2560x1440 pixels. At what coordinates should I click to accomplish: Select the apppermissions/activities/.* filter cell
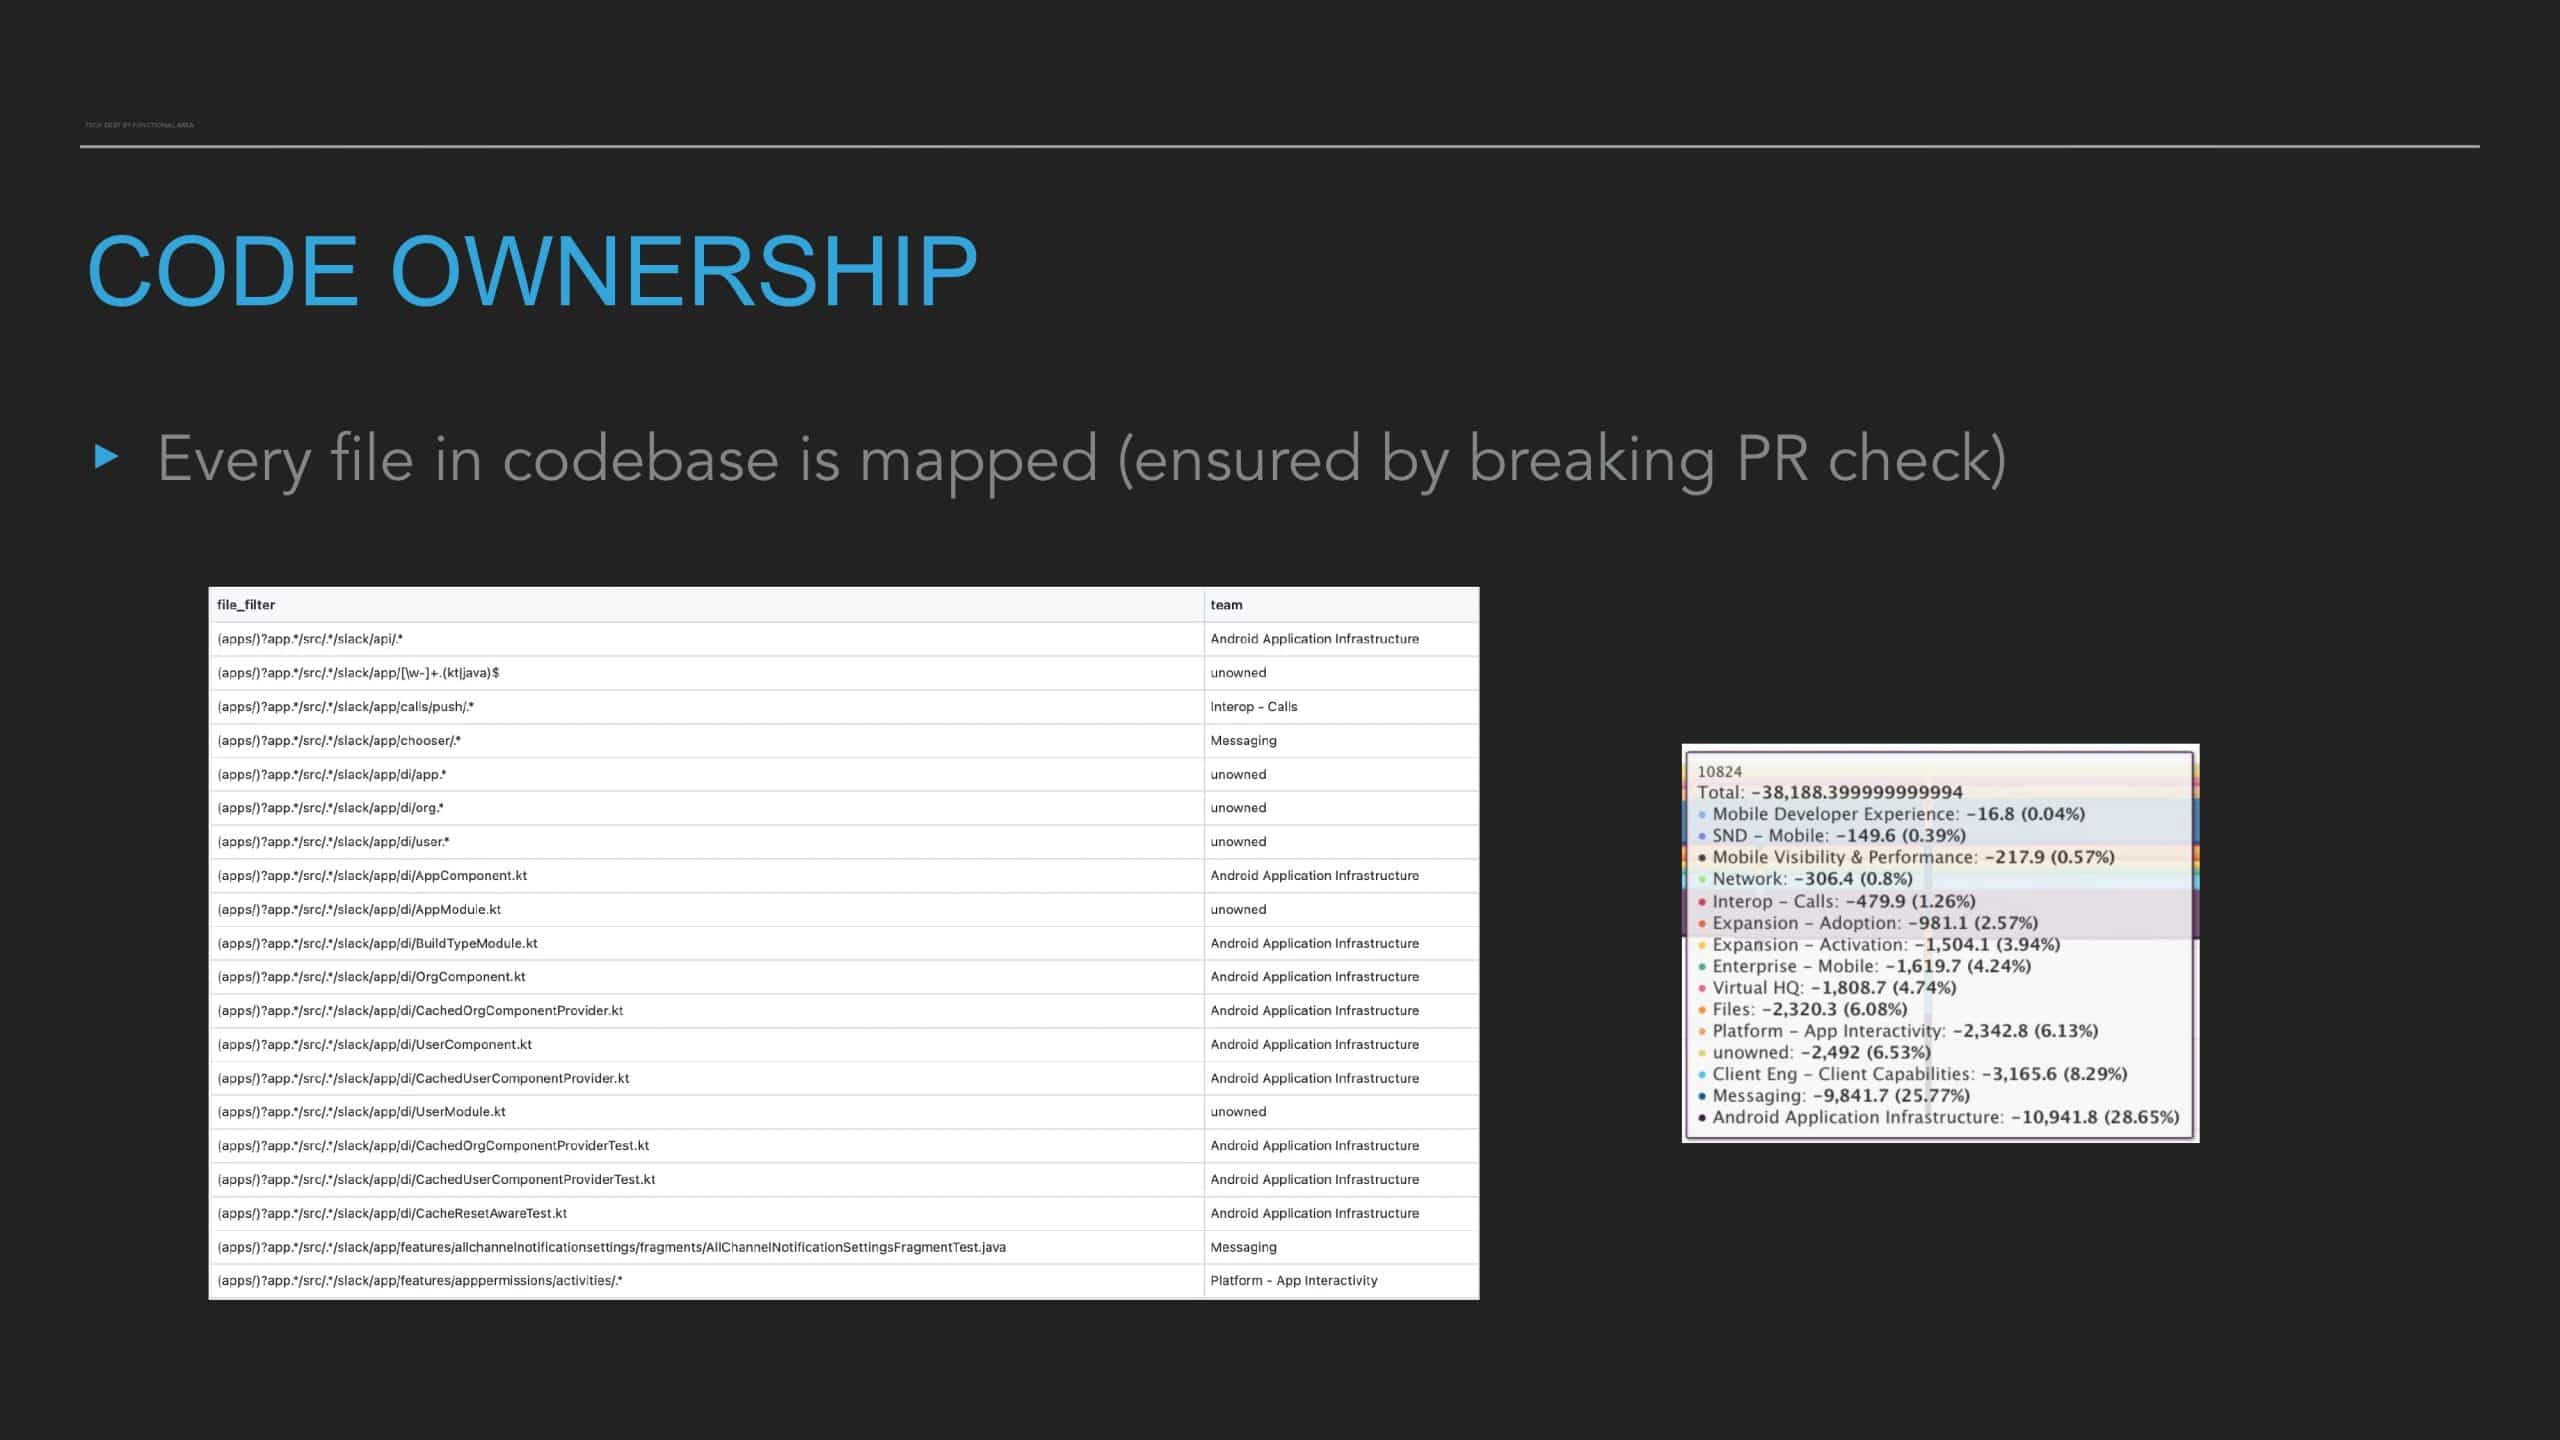(x=706, y=1281)
